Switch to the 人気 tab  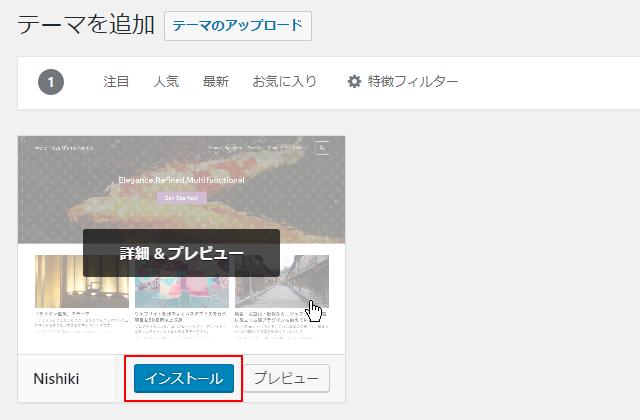click(166, 82)
